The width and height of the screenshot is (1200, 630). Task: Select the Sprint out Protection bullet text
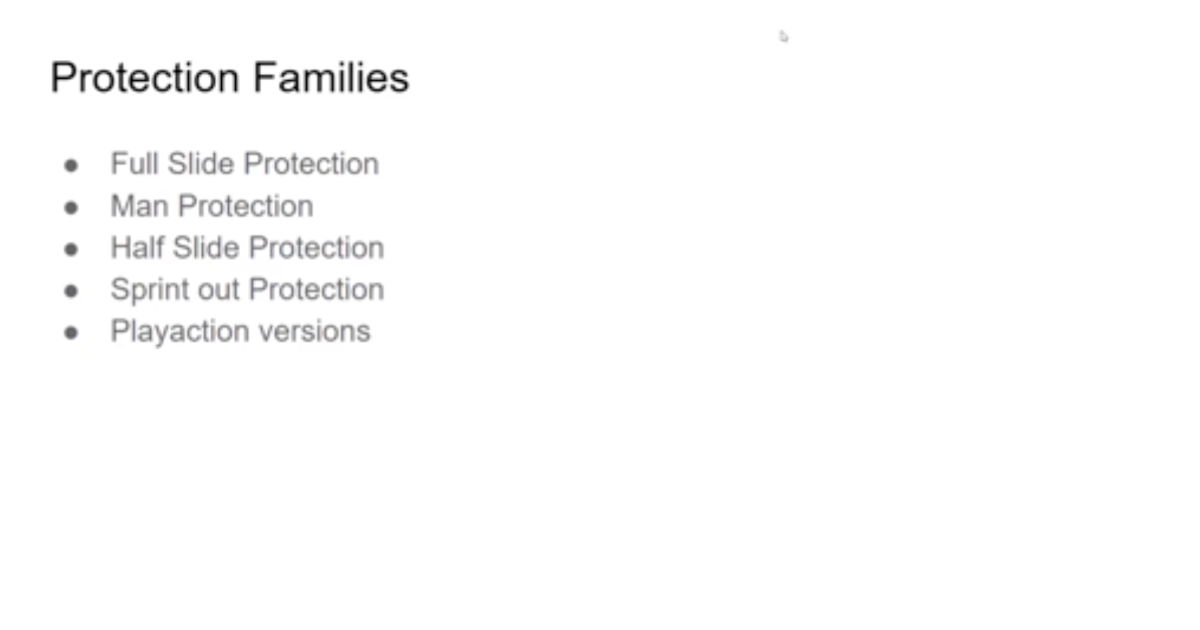click(x=247, y=290)
